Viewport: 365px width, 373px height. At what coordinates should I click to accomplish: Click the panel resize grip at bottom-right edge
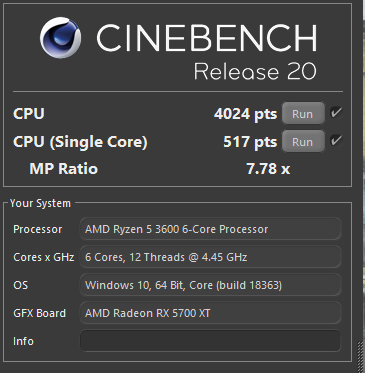pyautogui.click(x=361, y=357)
